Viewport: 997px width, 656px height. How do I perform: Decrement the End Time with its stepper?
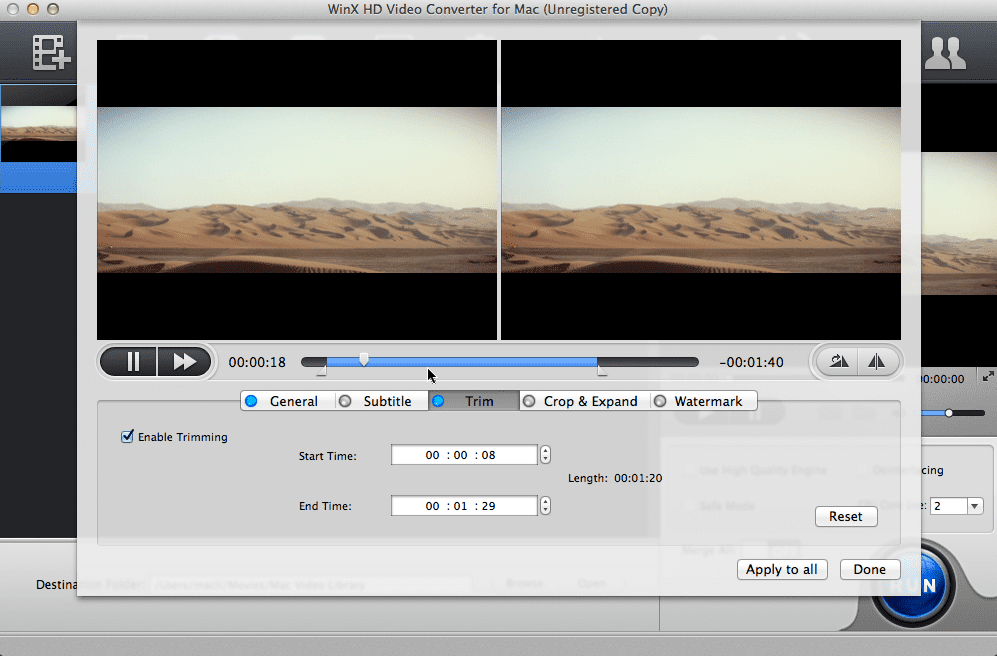[x=545, y=510]
